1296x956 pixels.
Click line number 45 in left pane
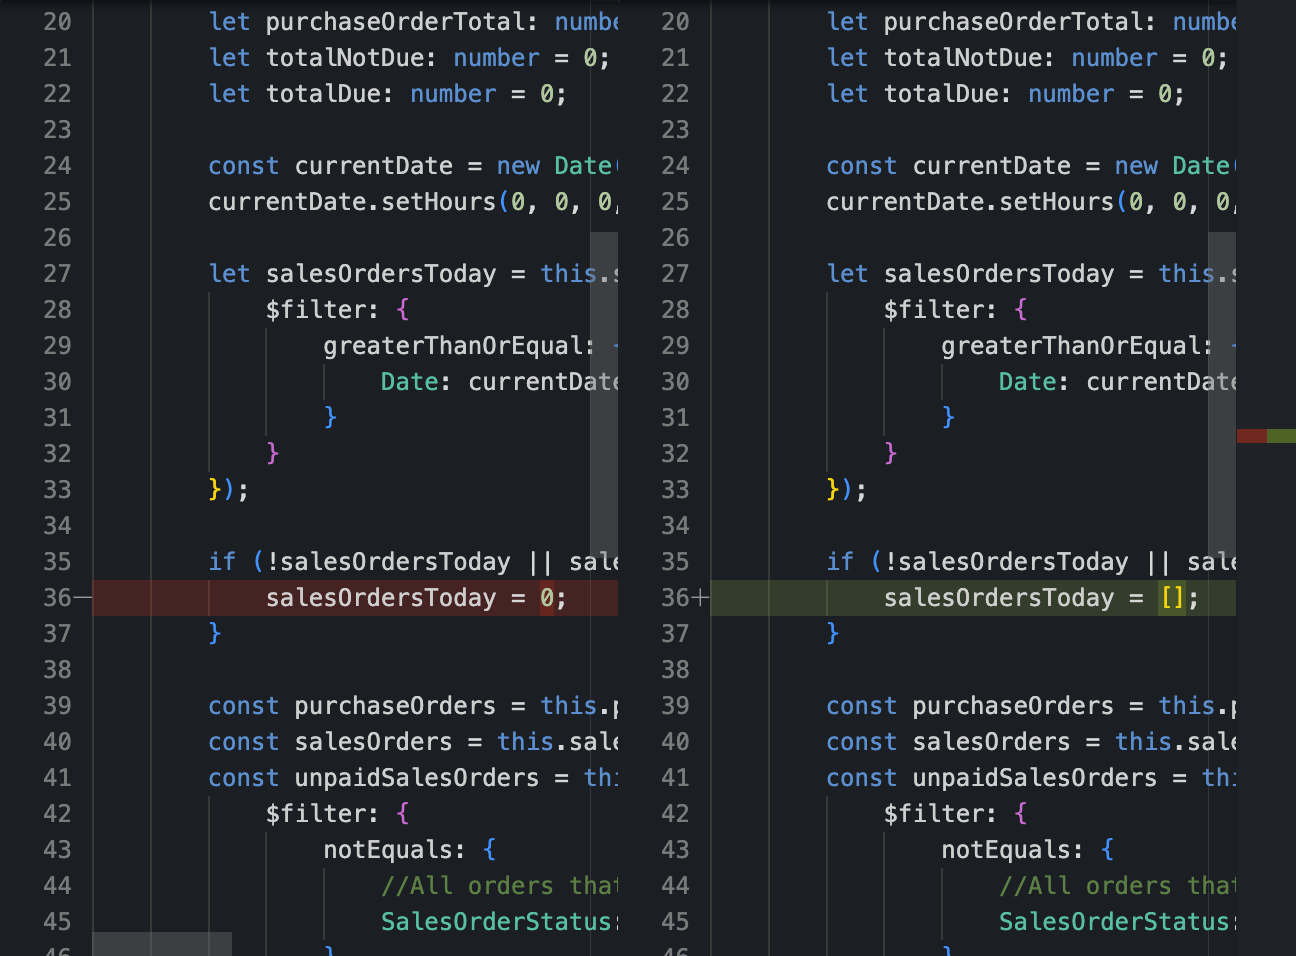coord(58,922)
